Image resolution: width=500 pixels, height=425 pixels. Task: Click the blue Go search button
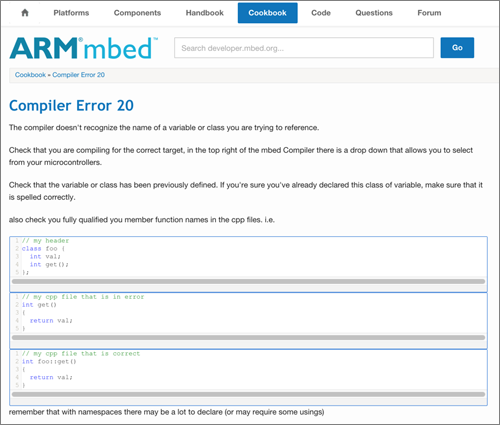457,48
